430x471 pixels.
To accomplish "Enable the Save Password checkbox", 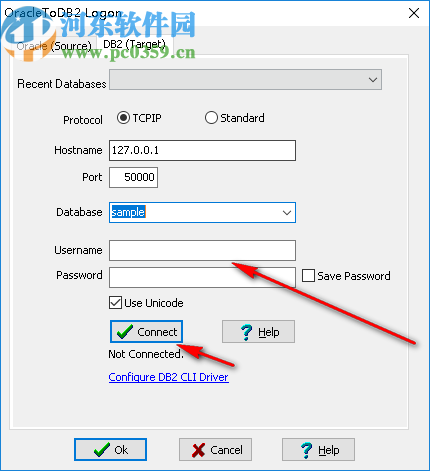I will 308,276.
